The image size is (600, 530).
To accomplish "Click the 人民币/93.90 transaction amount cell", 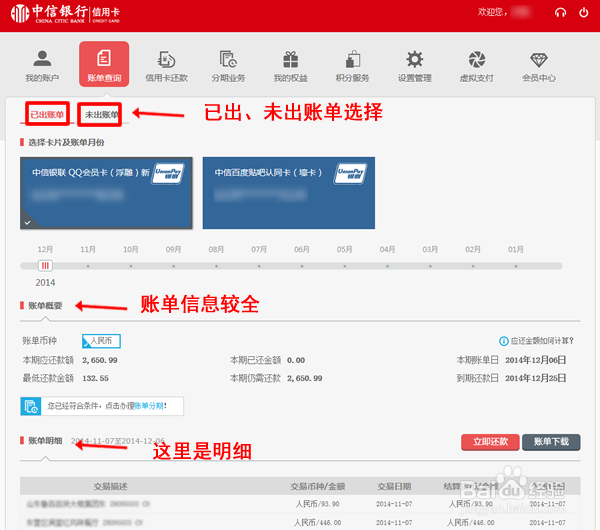I will click(x=318, y=504).
